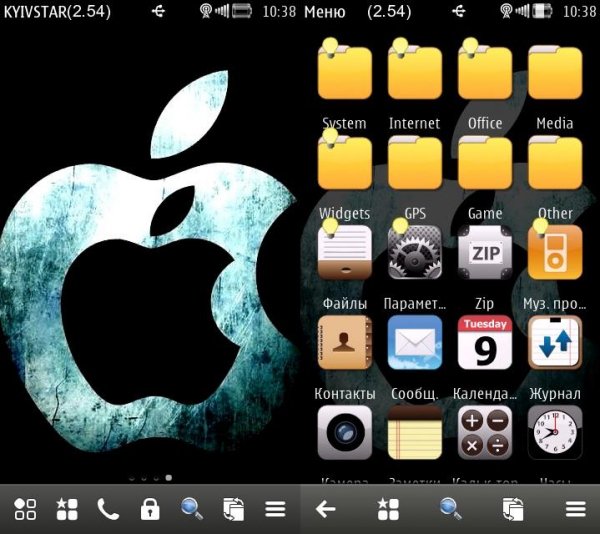Screen dimensions: 600x534
Task: Select the active homescreen page dot
Action: (168, 477)
